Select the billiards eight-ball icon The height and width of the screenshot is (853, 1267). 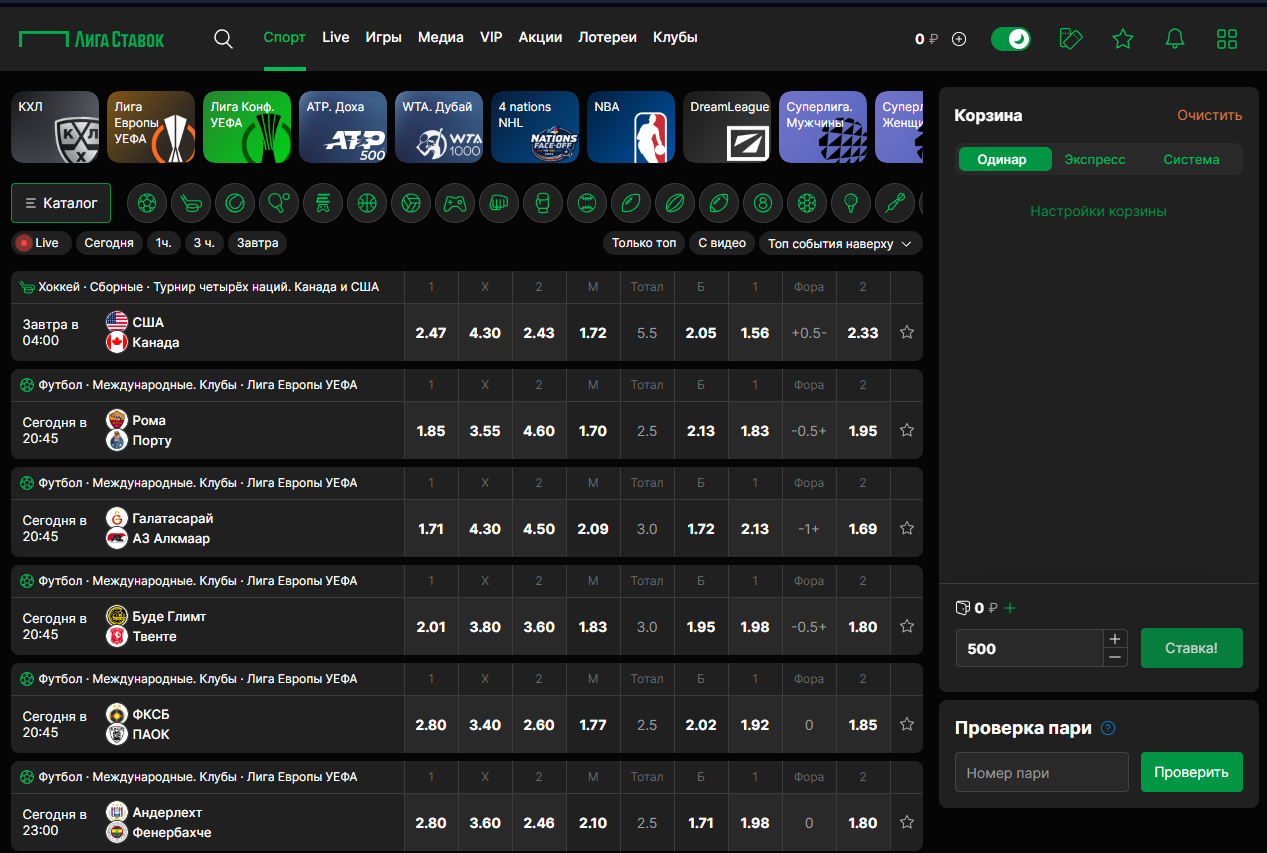(x=763, y=203)
